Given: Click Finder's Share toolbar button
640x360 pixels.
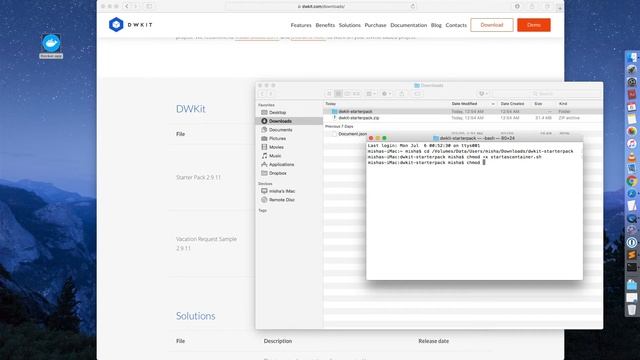Looking at the screenshot, I should coord(402,94).
